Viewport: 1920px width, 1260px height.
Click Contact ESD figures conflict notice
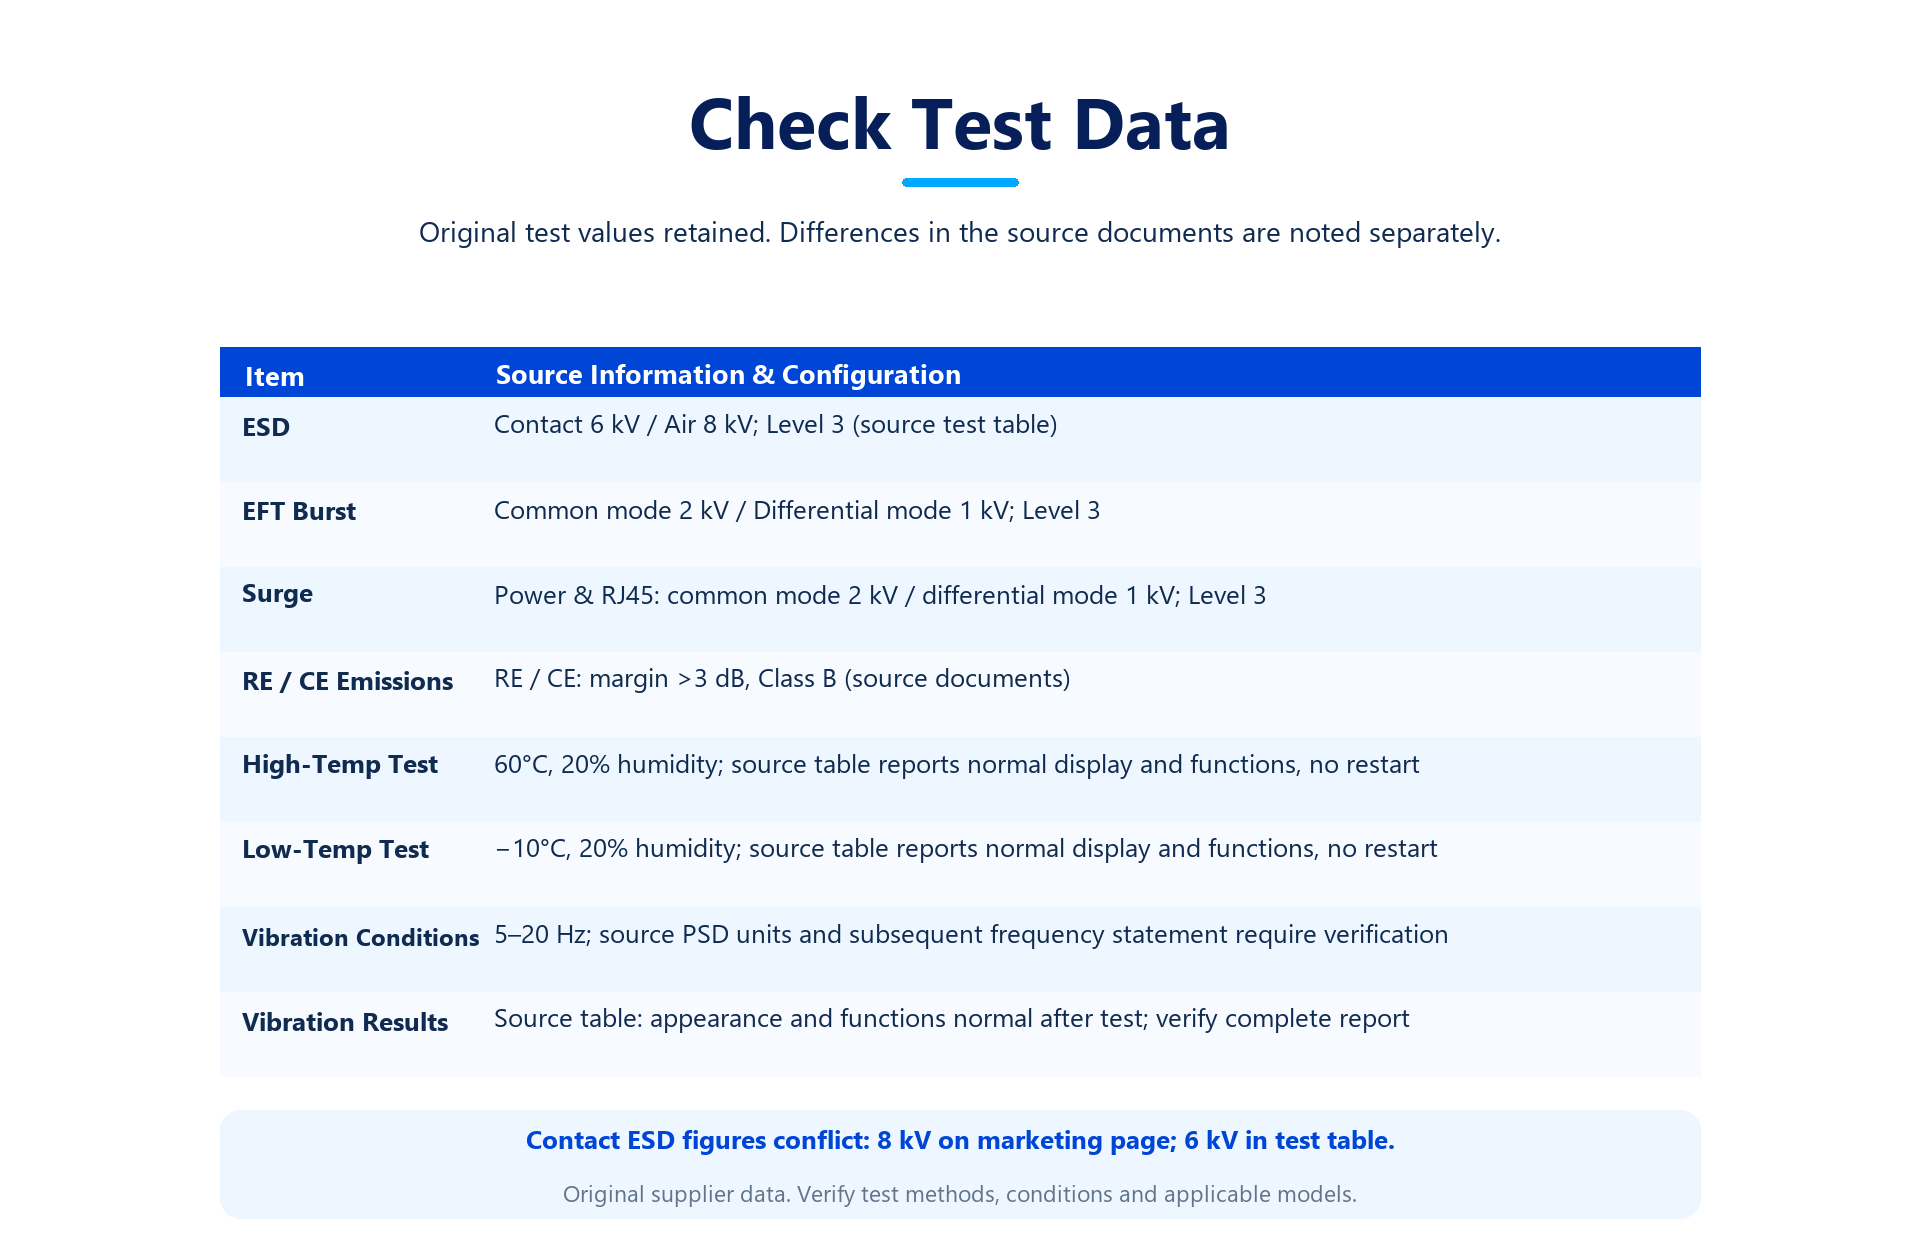pyautogui.click(x=960, y=1141)
